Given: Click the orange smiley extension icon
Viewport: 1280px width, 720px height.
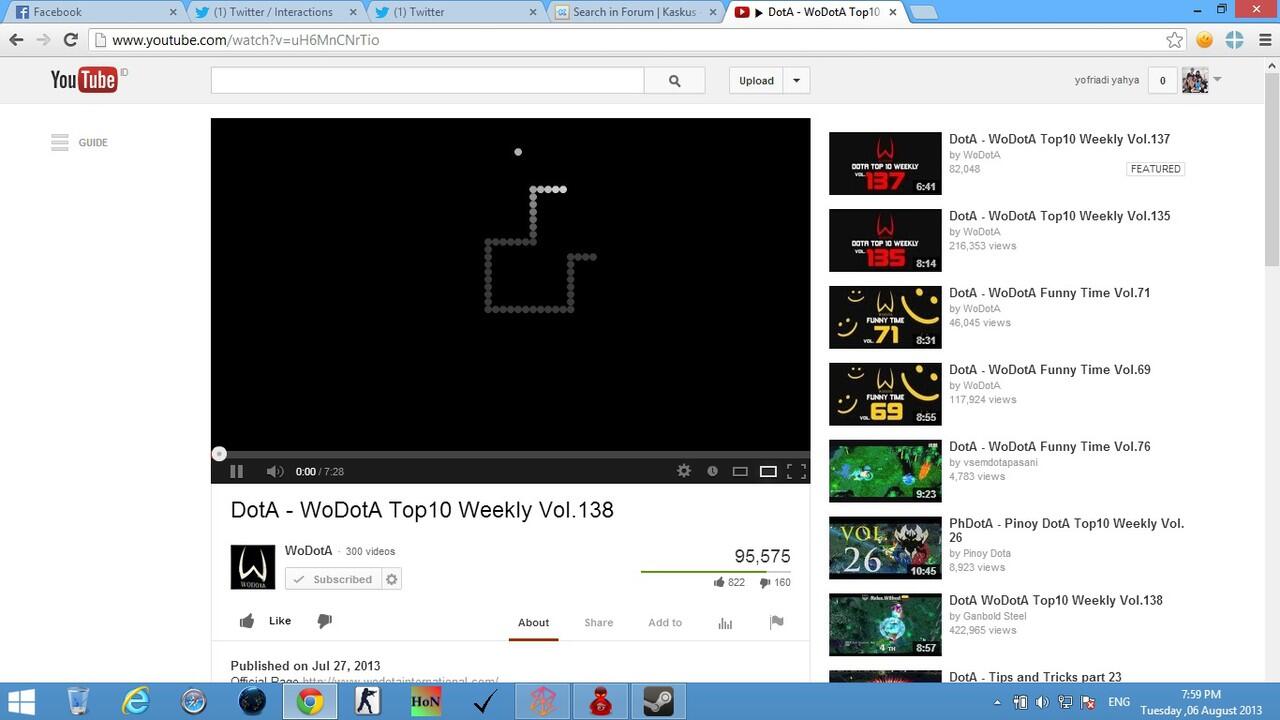Looking at the screenshot, I should [1204, 40].
